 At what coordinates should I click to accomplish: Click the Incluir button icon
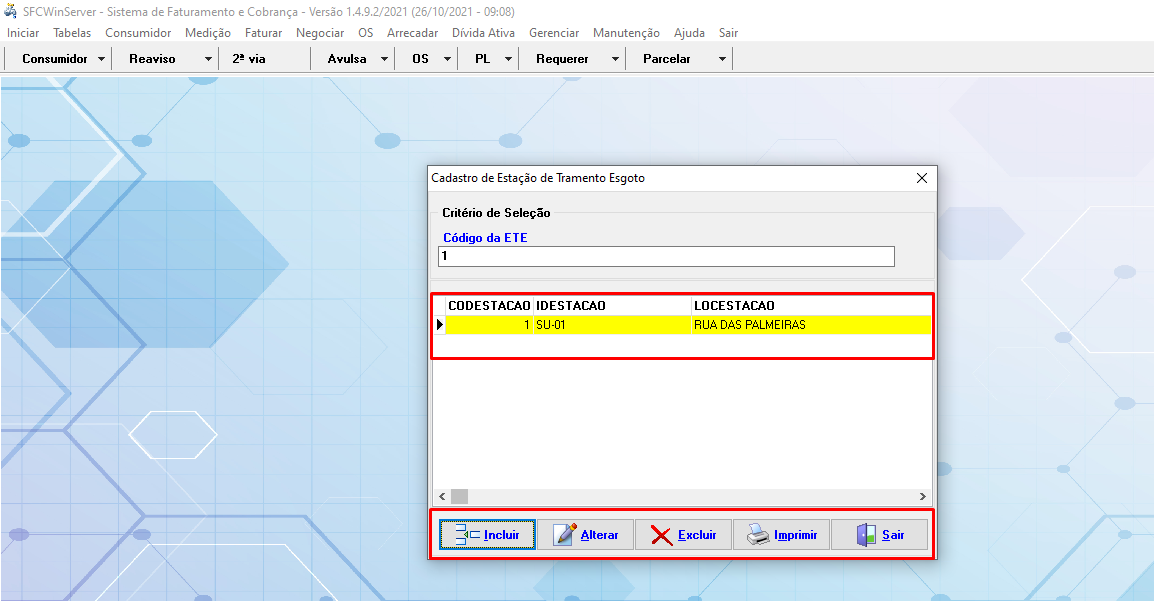(x=467, y=535)
